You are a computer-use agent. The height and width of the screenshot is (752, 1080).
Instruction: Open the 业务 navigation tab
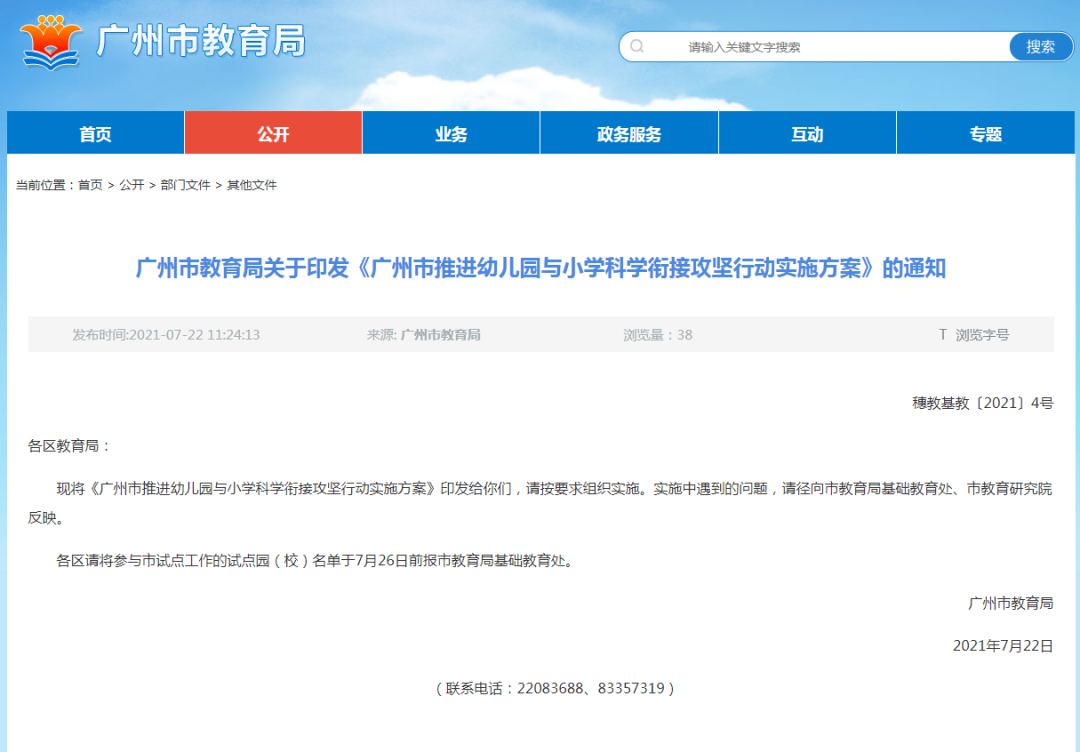coord(451,133)
